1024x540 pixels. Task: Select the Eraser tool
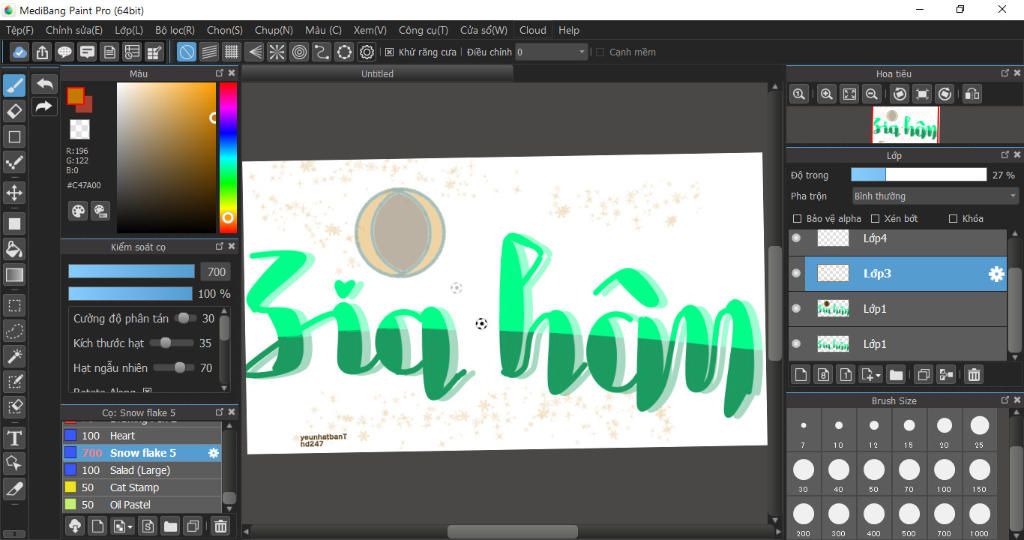pyautogui.click(x=14, y=111)
